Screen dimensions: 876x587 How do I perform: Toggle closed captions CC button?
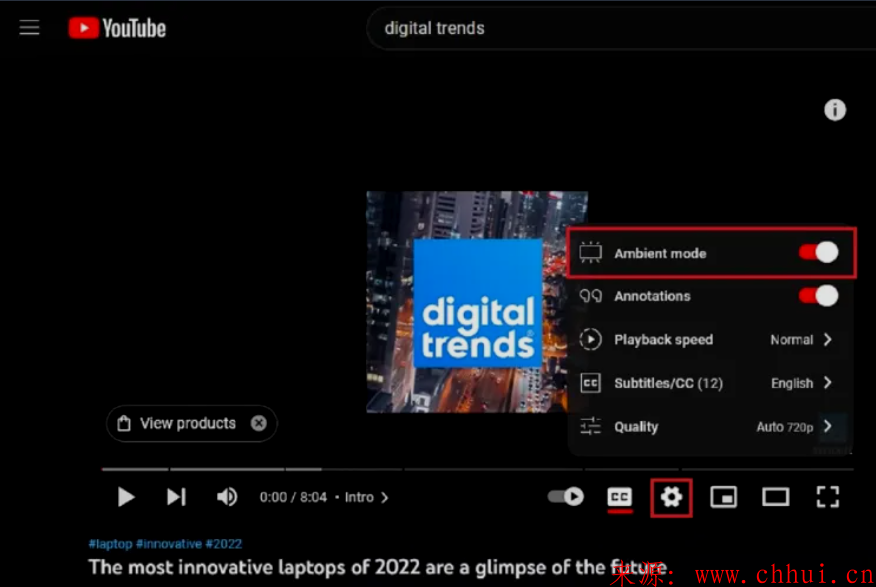620,497
